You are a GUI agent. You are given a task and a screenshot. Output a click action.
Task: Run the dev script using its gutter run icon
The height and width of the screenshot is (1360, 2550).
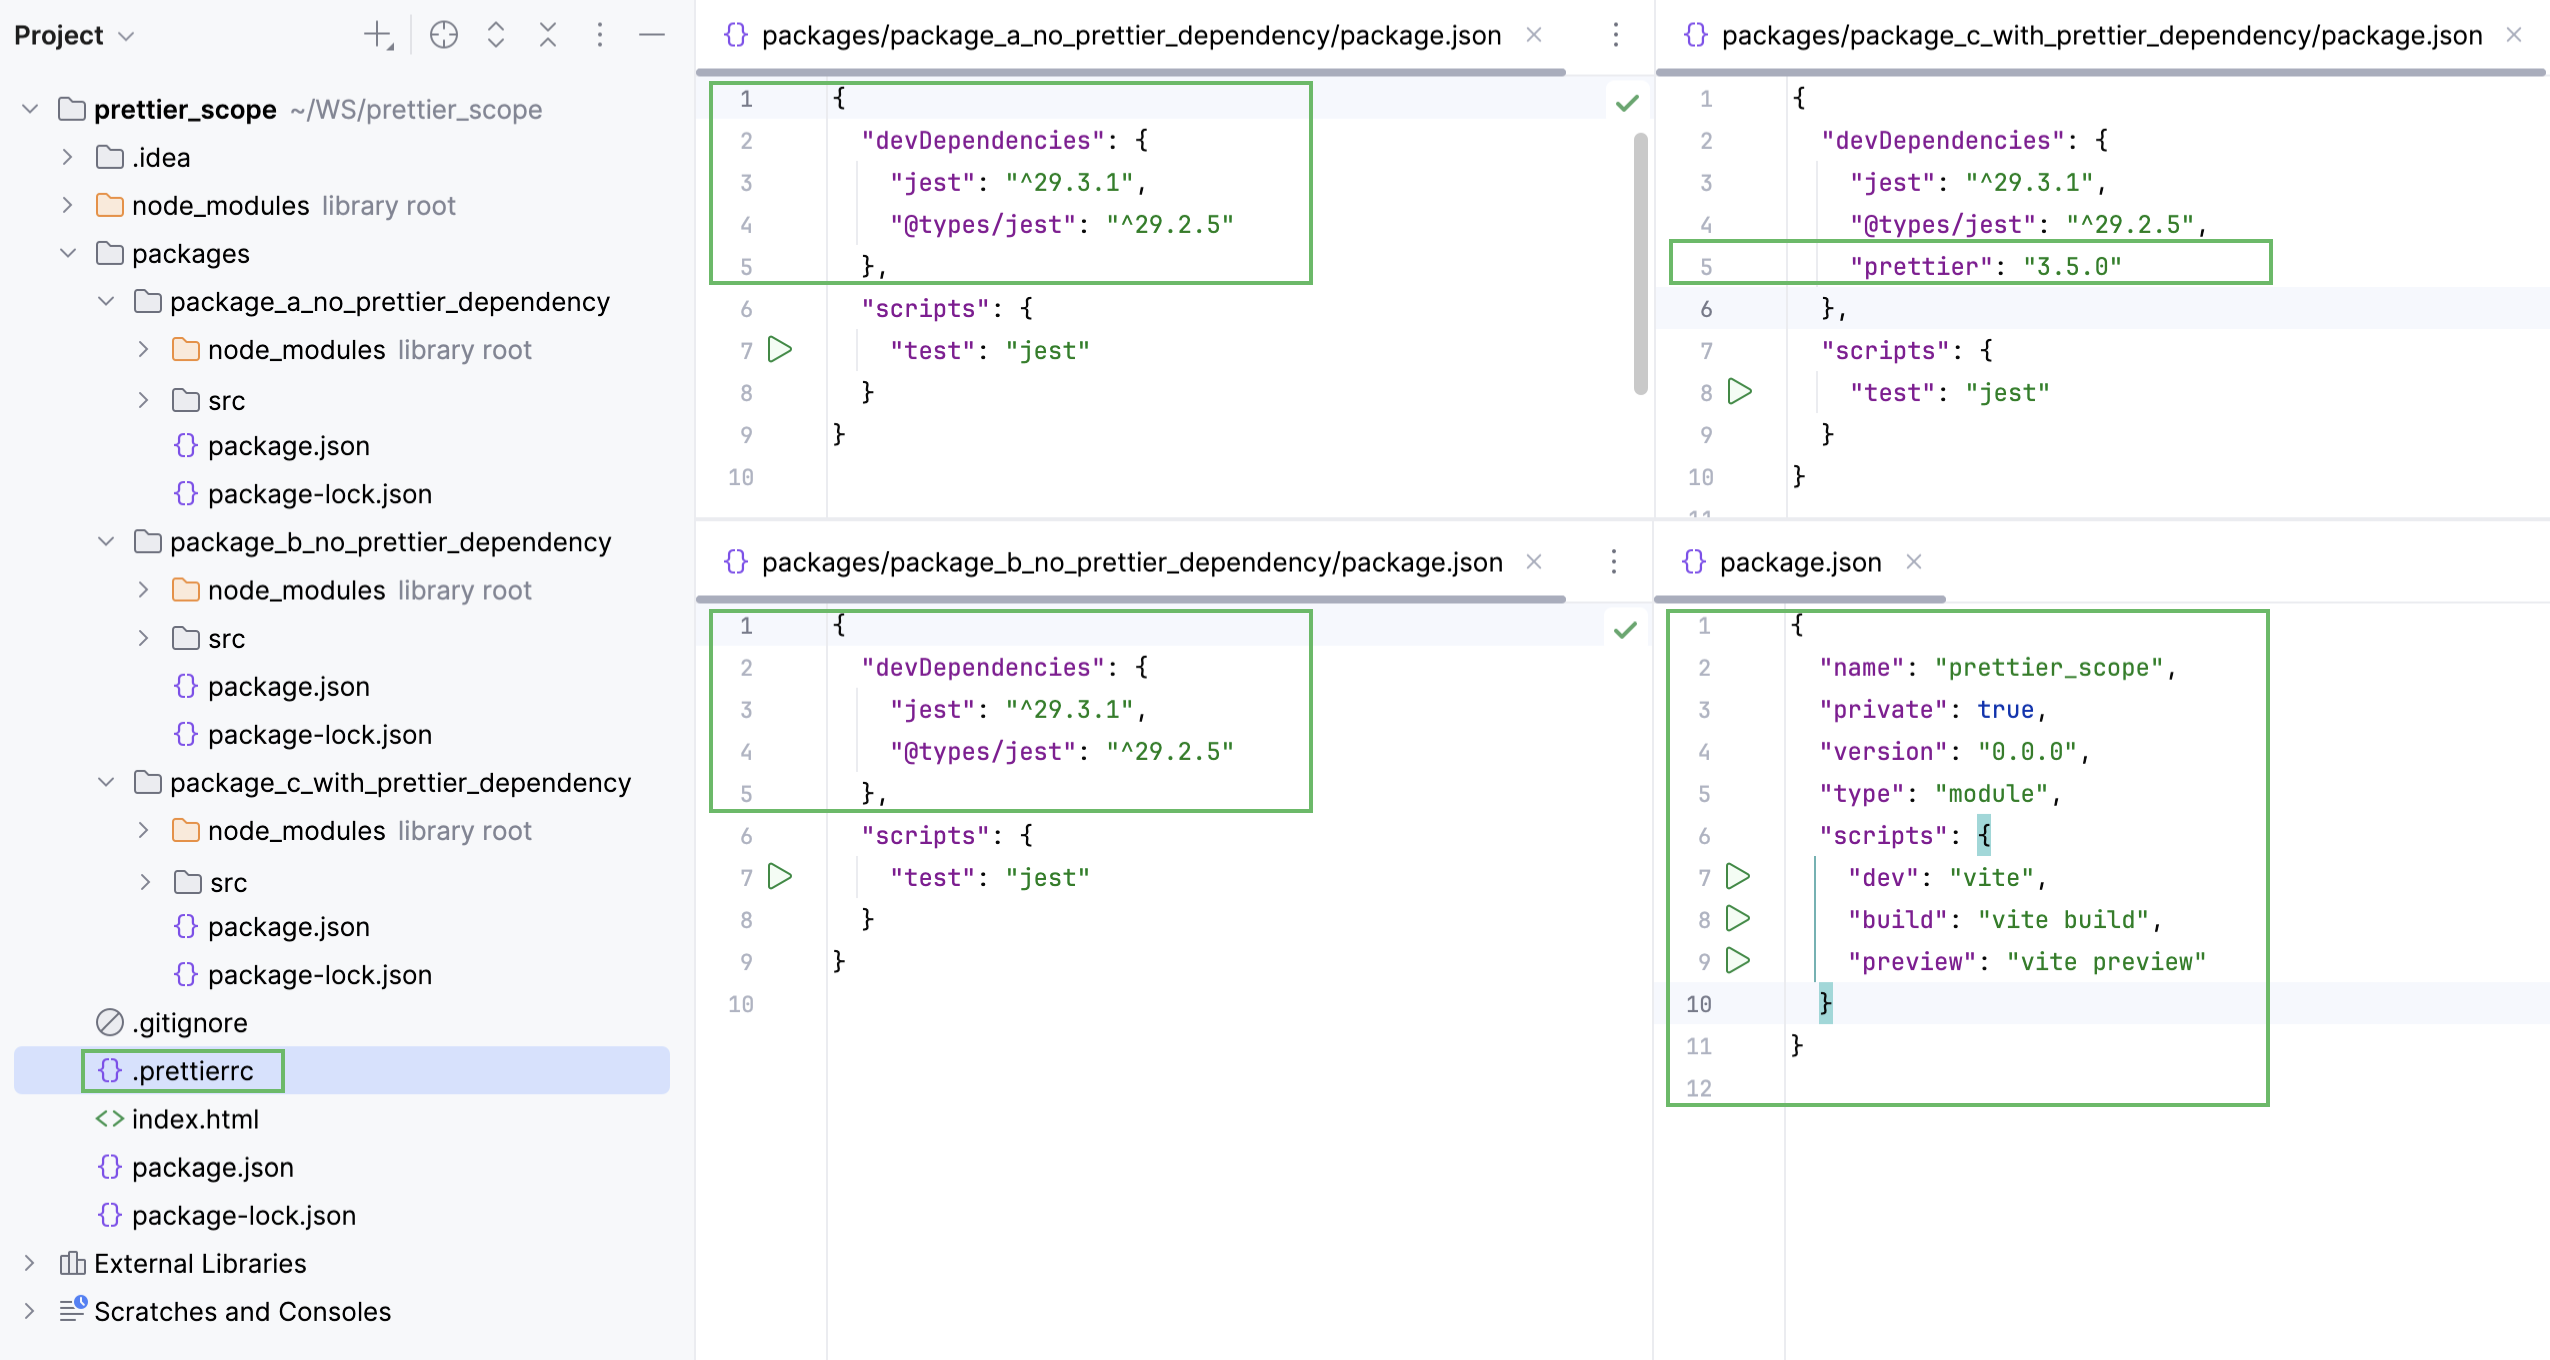(x=1737, y=877)
